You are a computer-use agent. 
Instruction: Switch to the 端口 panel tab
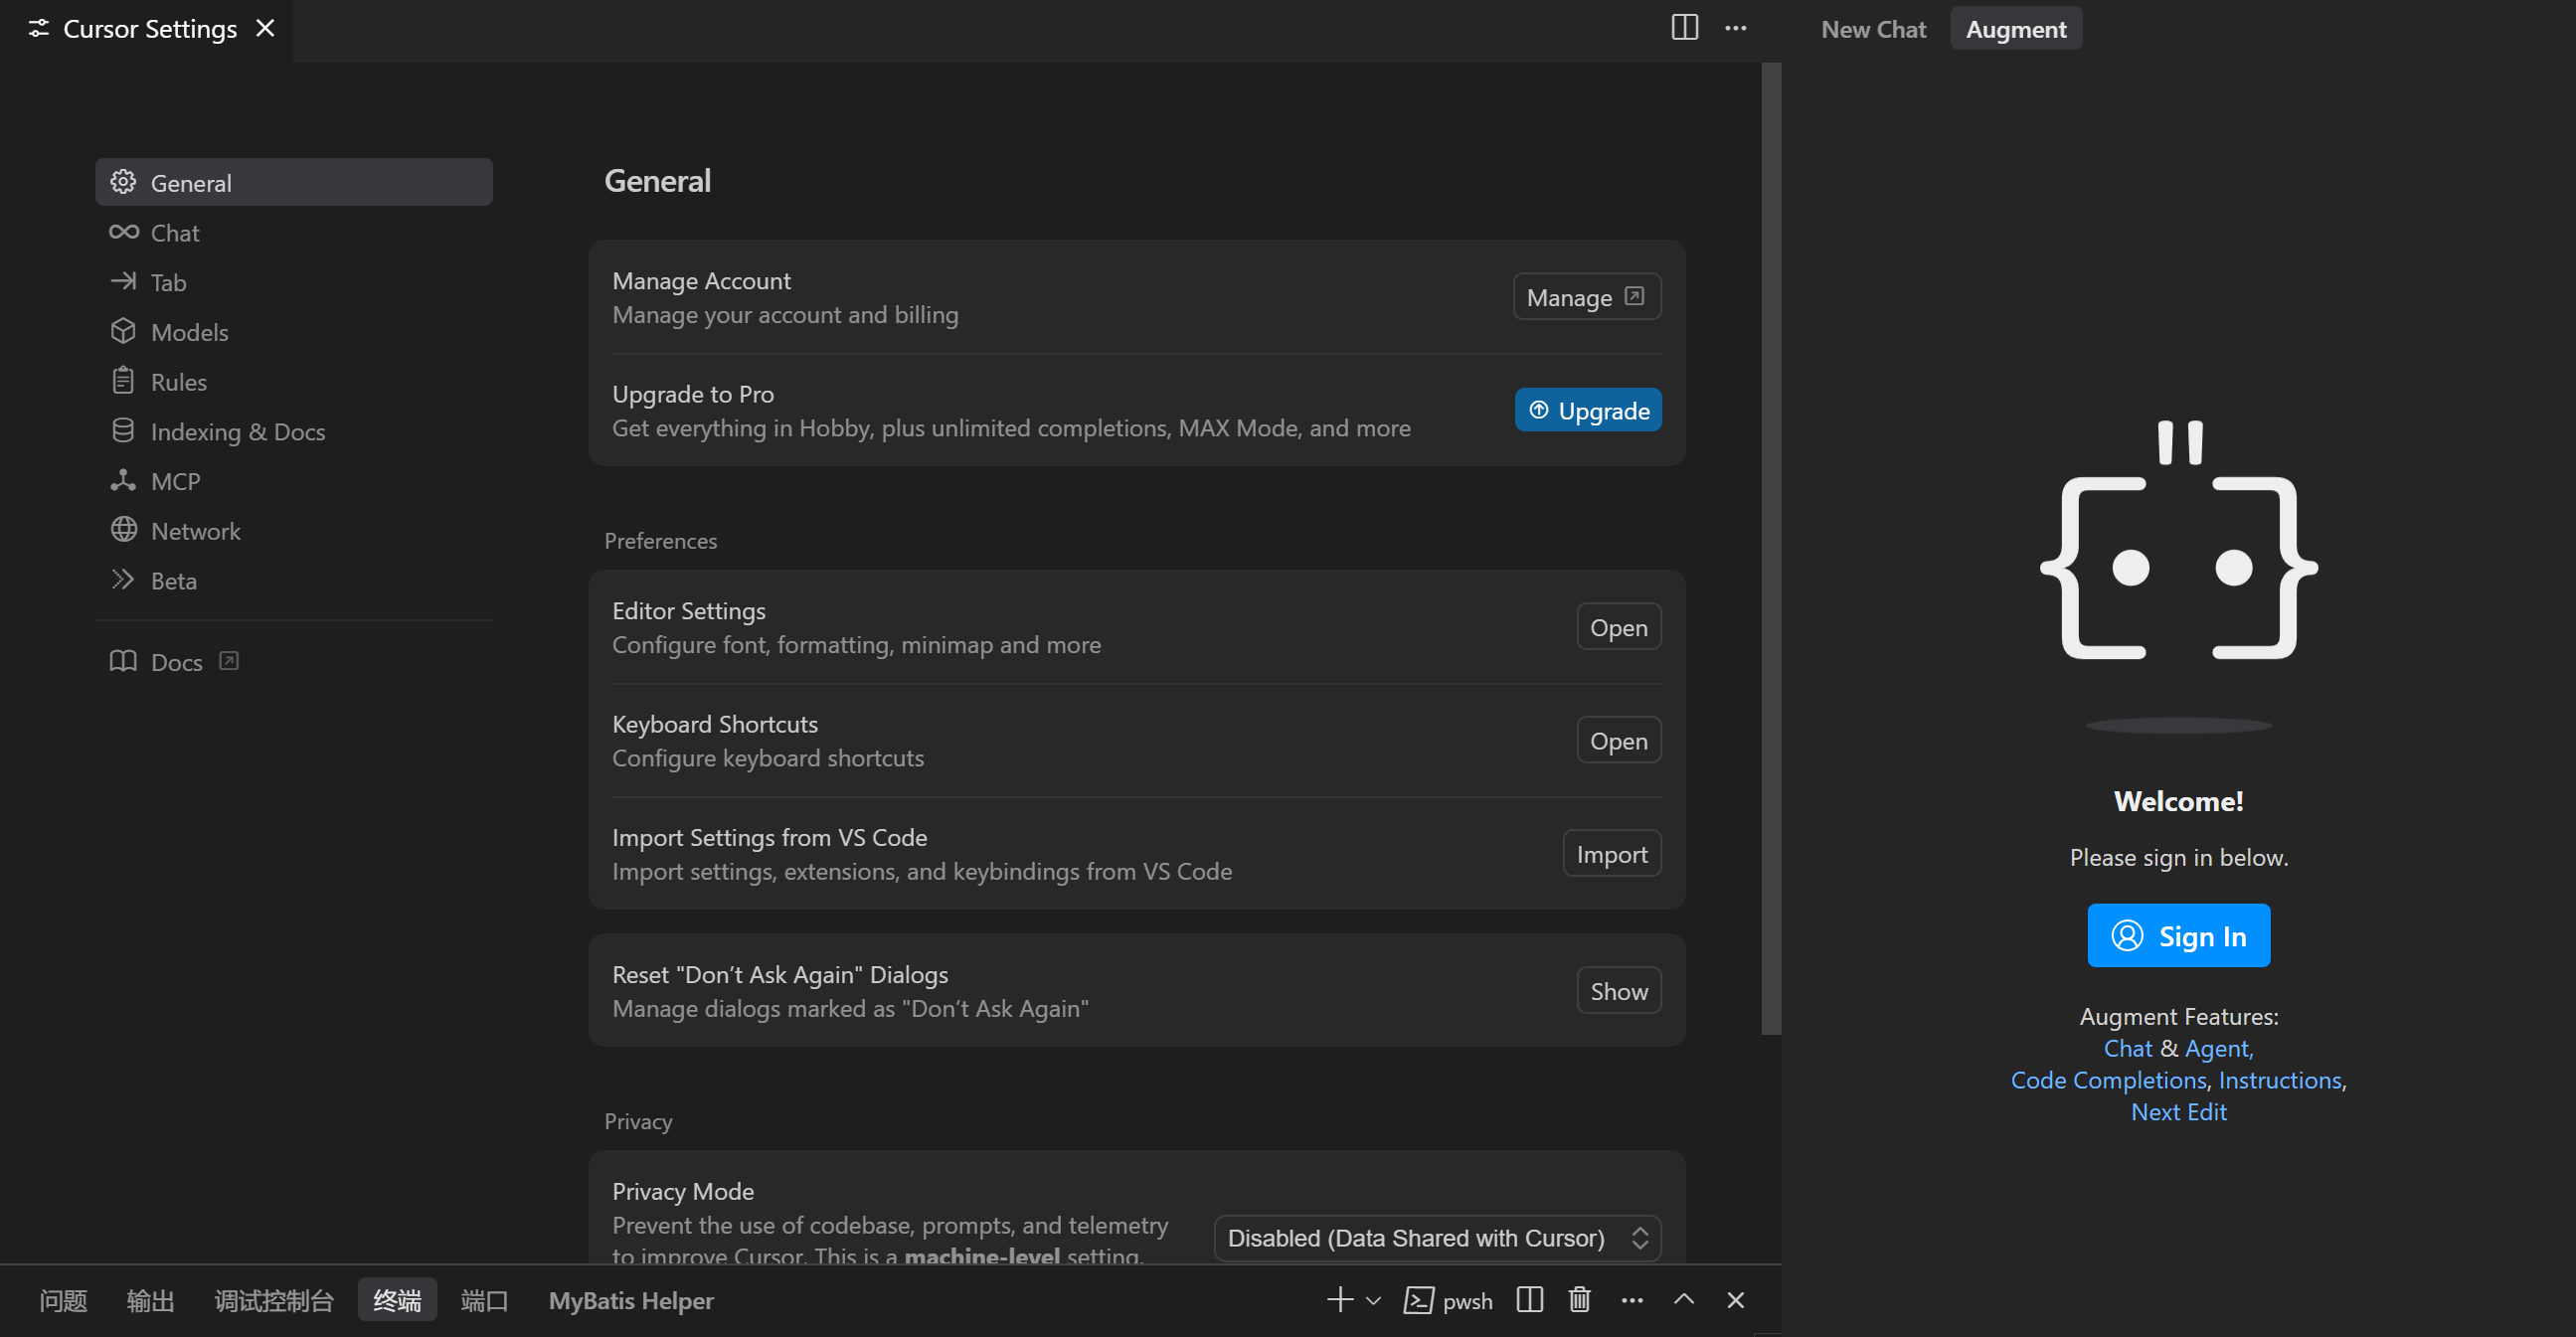[484, 1300]
